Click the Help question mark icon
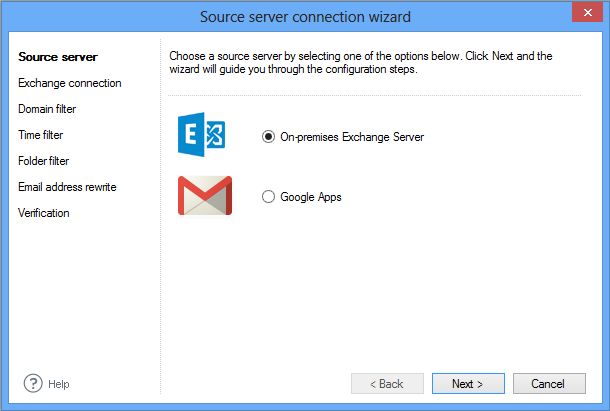 33,383
